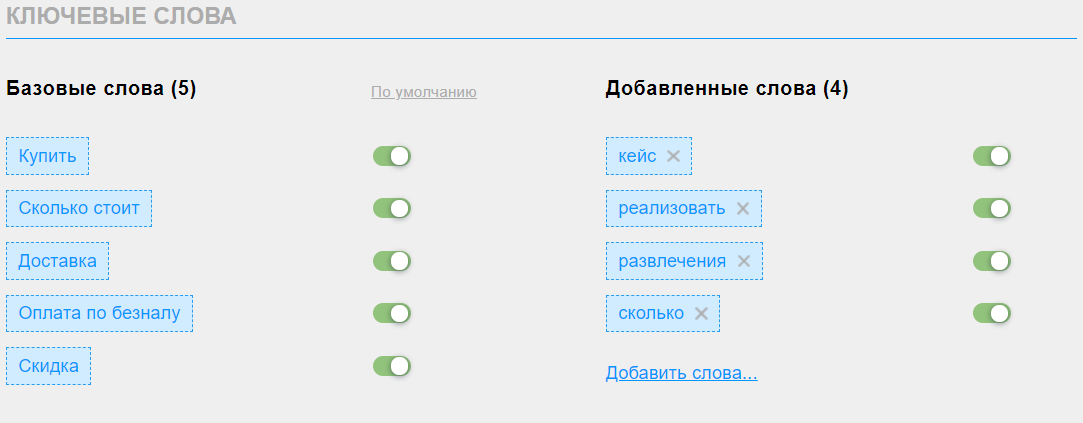The height and width of the screenshot is (423, 1083).
Task: Select the Оплата по безналу tag
Action: coord(99,314)
